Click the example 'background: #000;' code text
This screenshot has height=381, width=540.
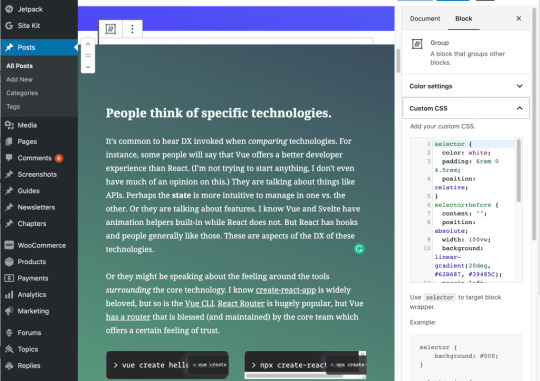[466, 356]
